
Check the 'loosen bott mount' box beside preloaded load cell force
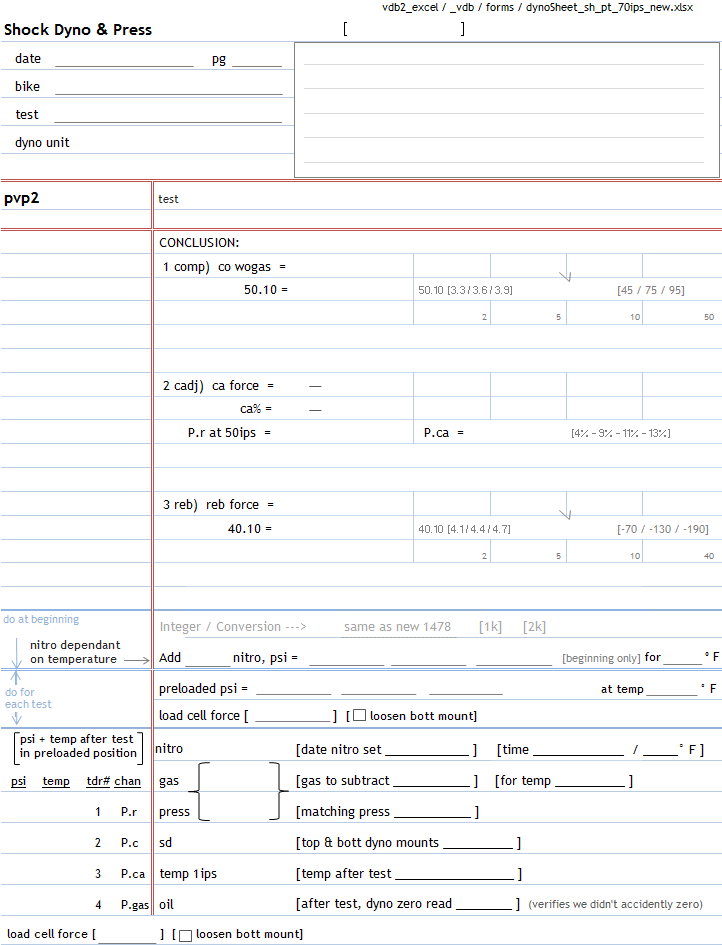358,716
